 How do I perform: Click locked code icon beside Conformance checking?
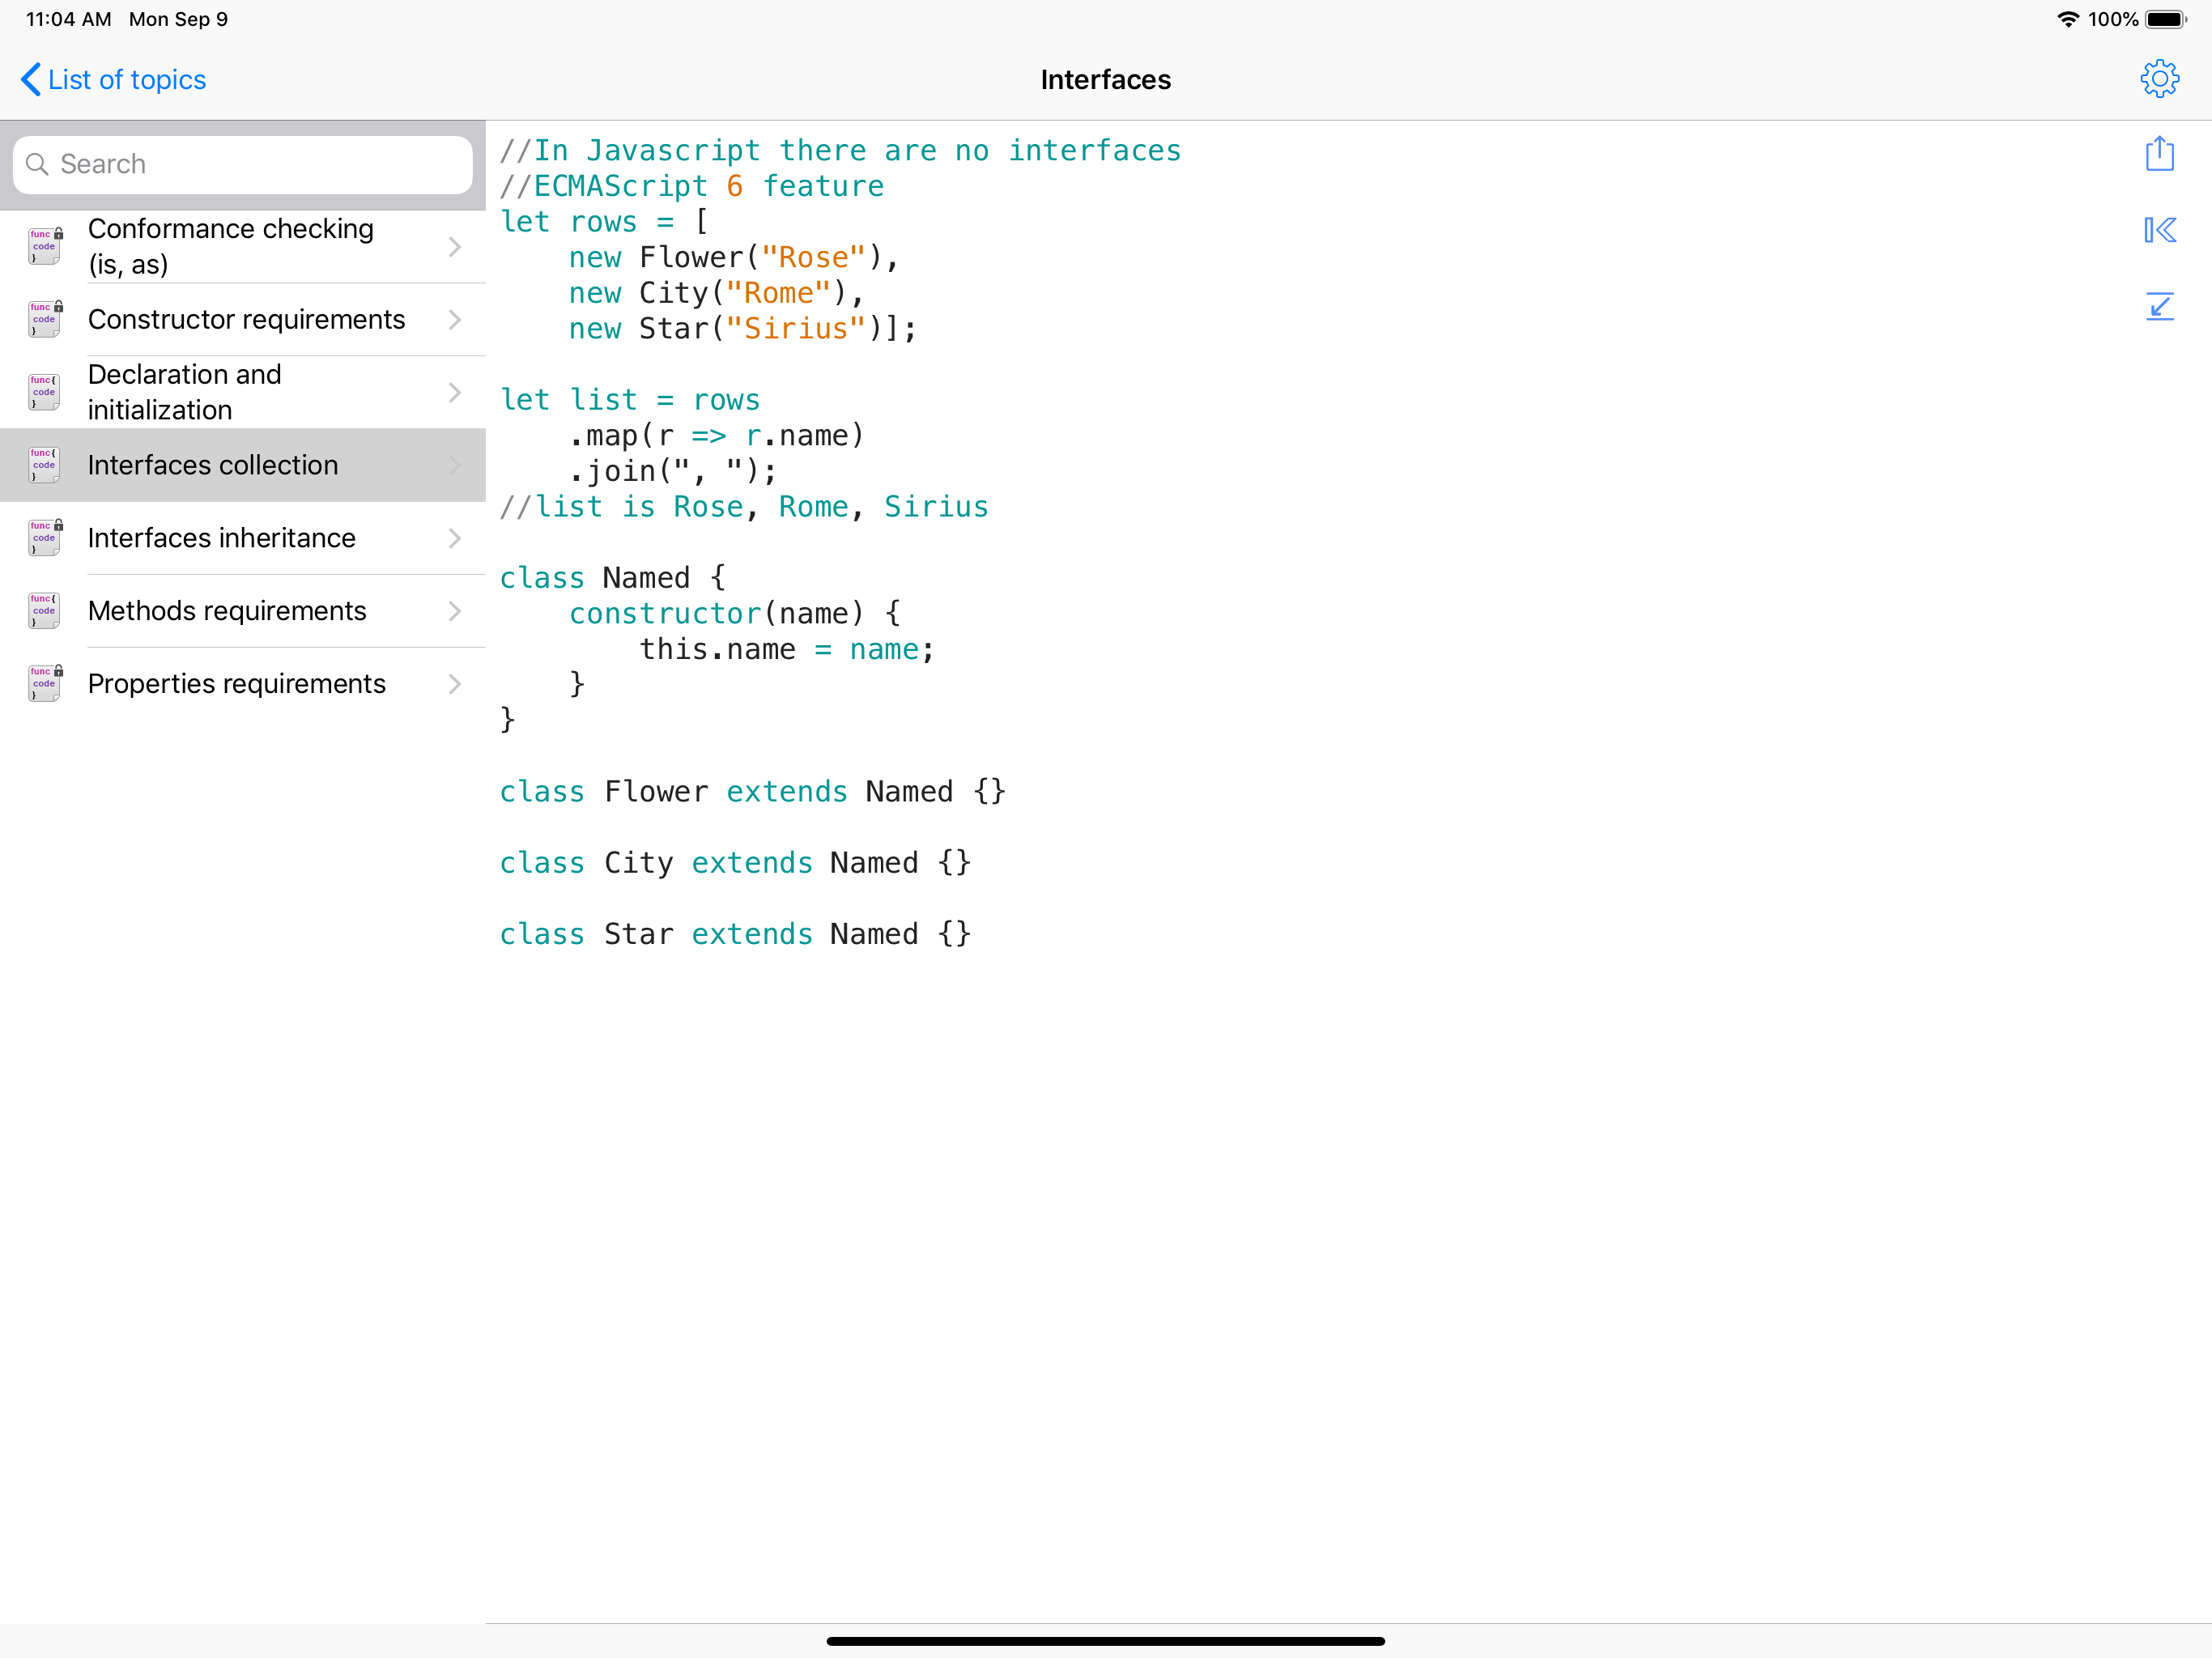44,246
